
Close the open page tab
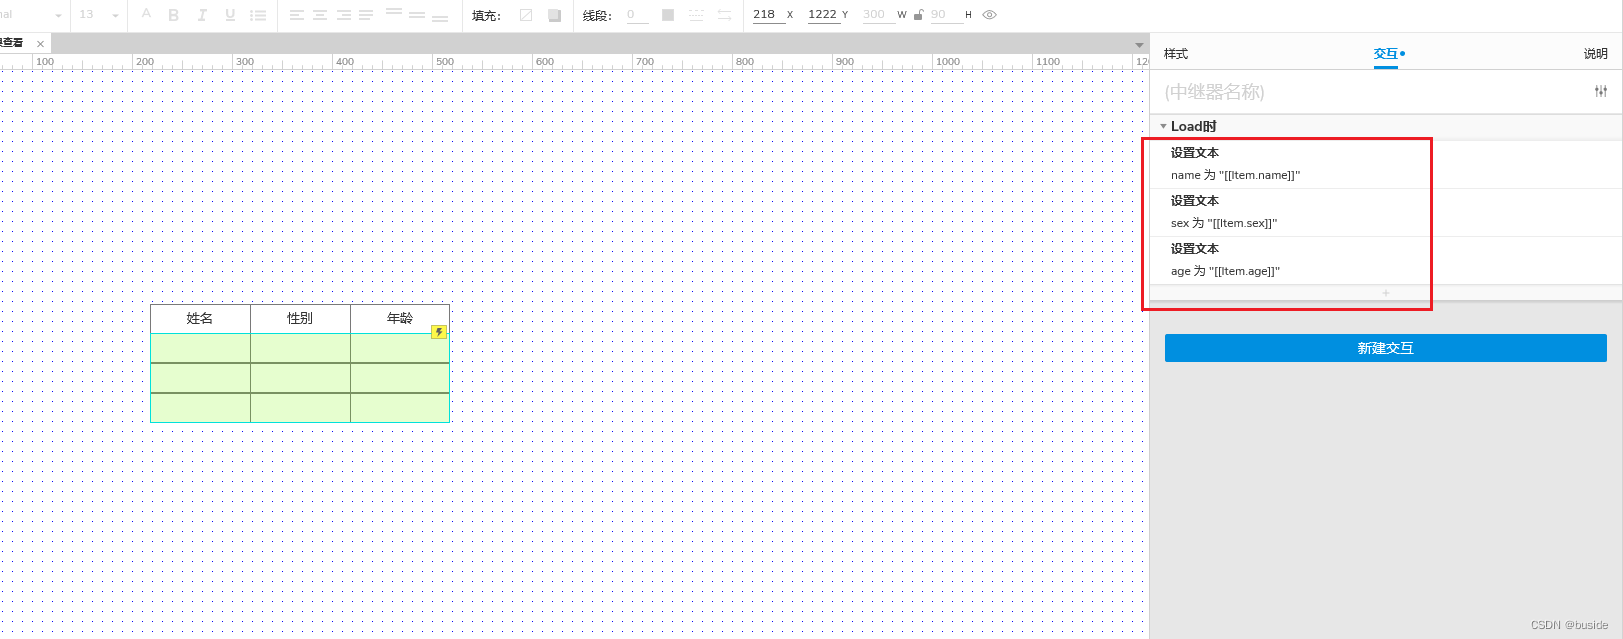40,43
